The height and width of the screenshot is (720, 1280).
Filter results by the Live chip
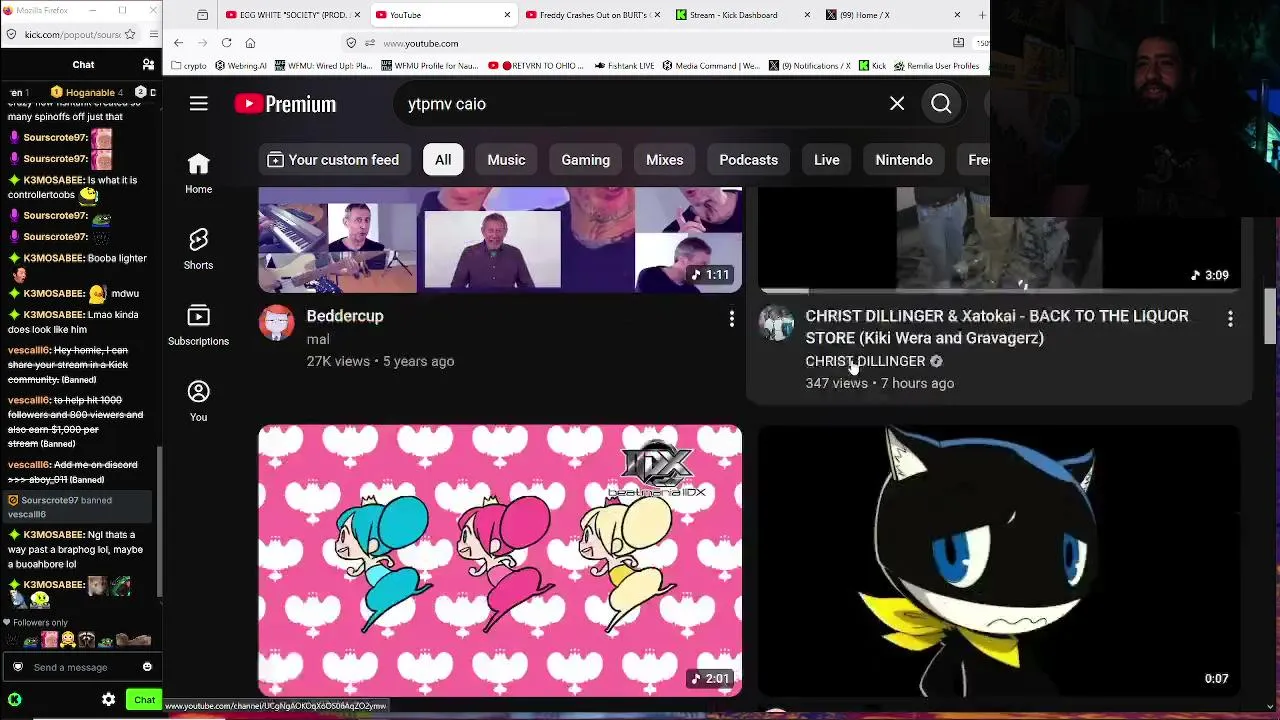tap(826, 160)
